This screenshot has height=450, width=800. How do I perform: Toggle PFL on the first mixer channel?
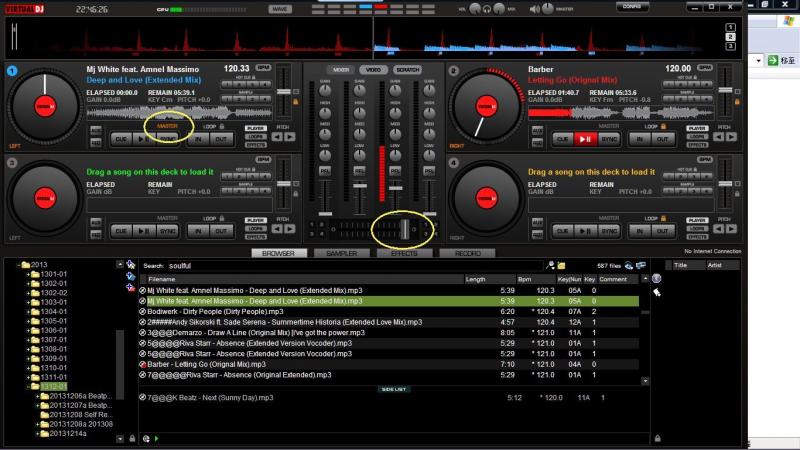326,171
